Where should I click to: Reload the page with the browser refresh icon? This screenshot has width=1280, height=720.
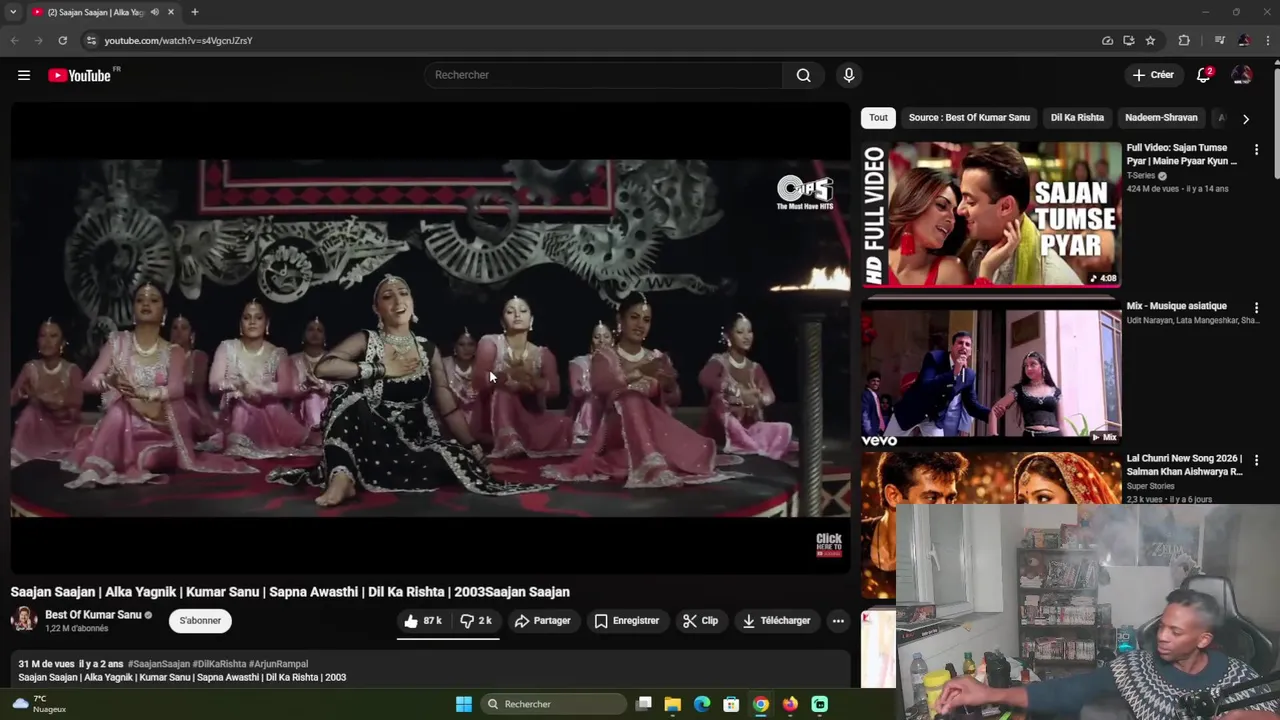click(62, 41)
